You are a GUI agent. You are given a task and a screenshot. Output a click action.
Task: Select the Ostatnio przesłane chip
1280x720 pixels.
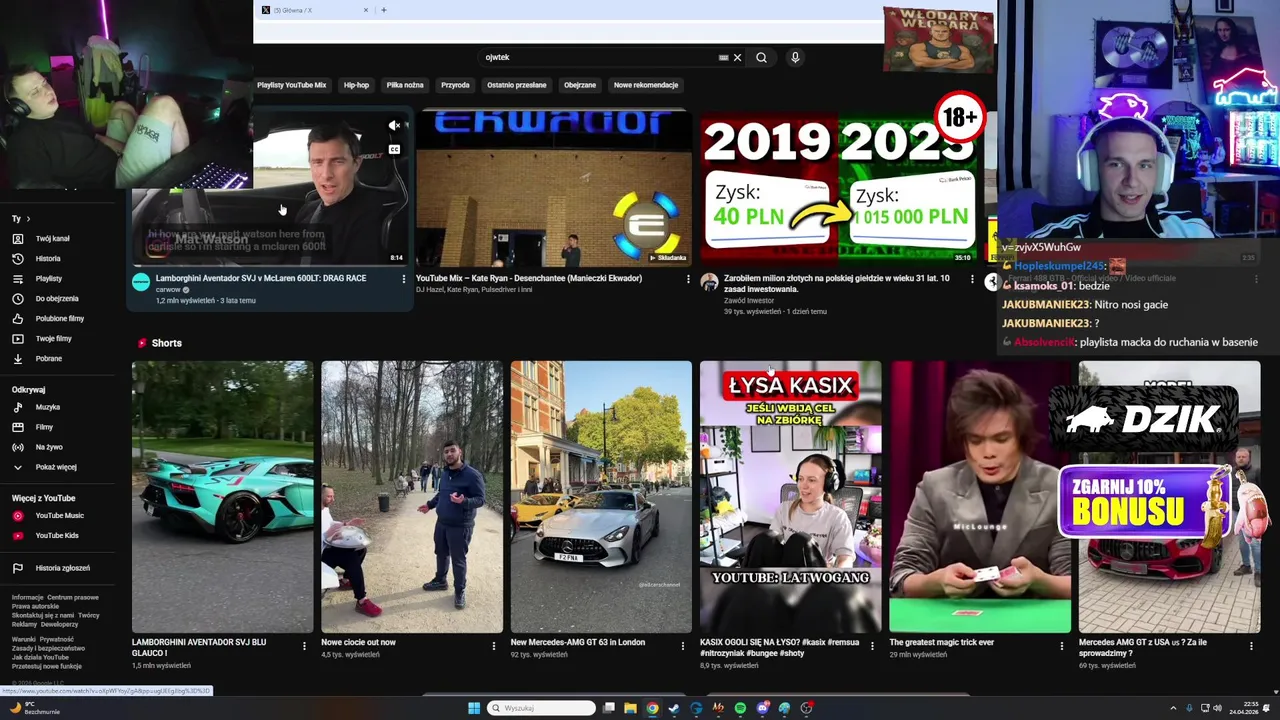[516, 85]
